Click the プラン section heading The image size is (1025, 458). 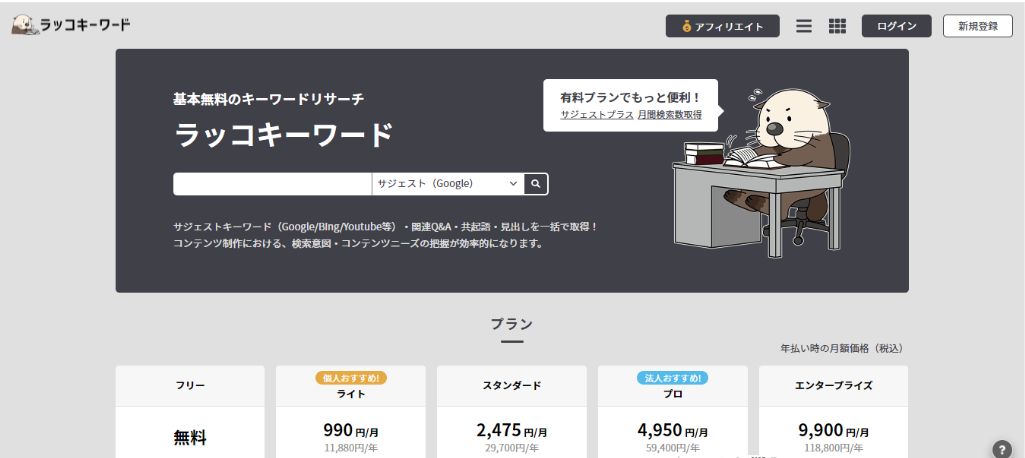(512, 324)
